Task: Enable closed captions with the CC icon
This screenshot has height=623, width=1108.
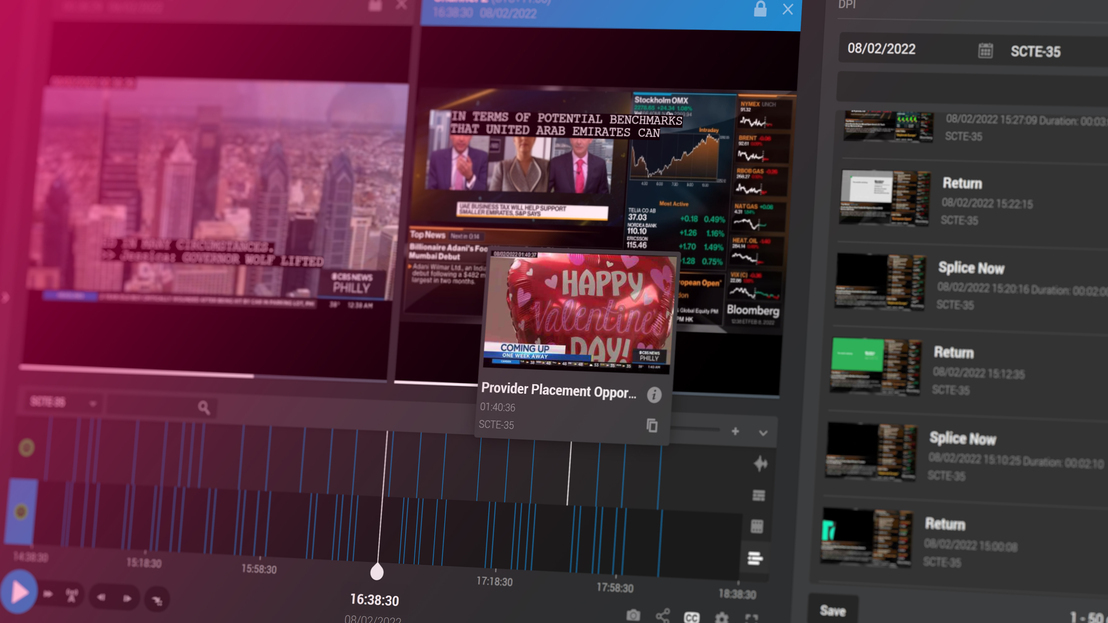Action: click(691, 615)
